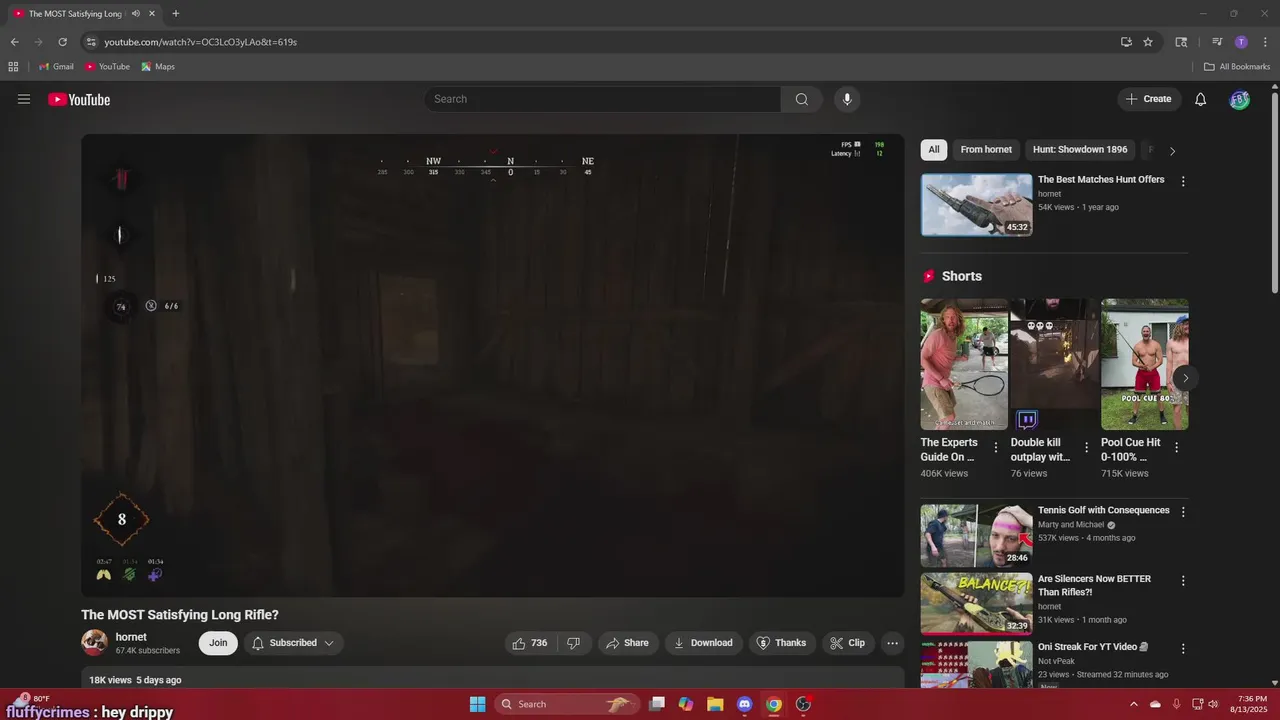Viewport: 1280px width, 720px height.
Task: Go to the YouTube home logo
Action: click(x=79, y=99)
